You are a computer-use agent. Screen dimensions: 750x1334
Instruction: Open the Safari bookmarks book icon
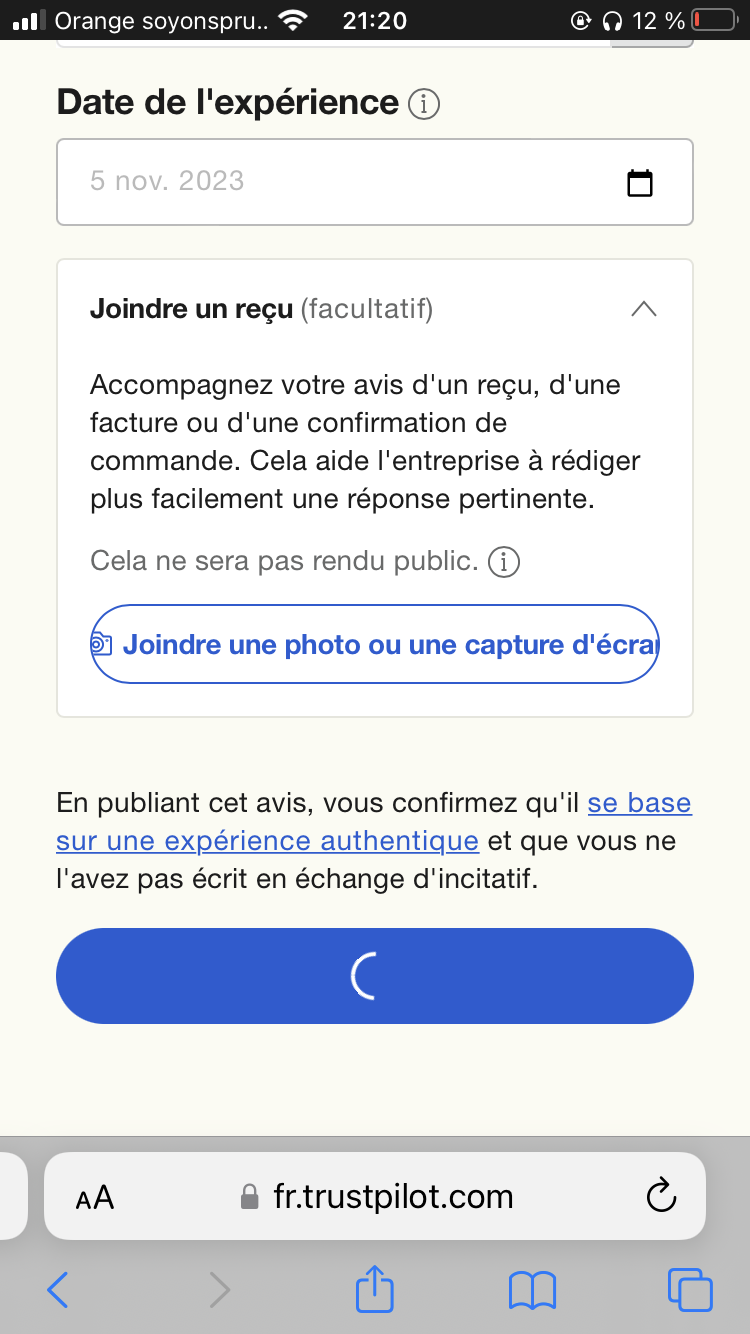pos(532,1290)
